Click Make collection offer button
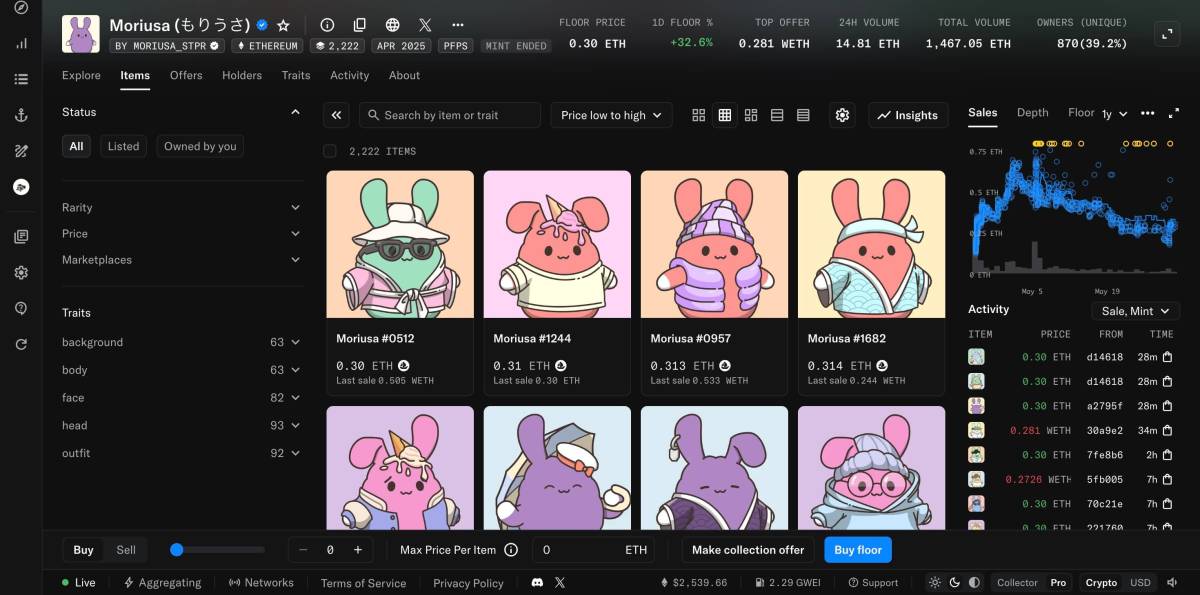1200x595 pixels. pyautogui.click(x=748, y=550)
